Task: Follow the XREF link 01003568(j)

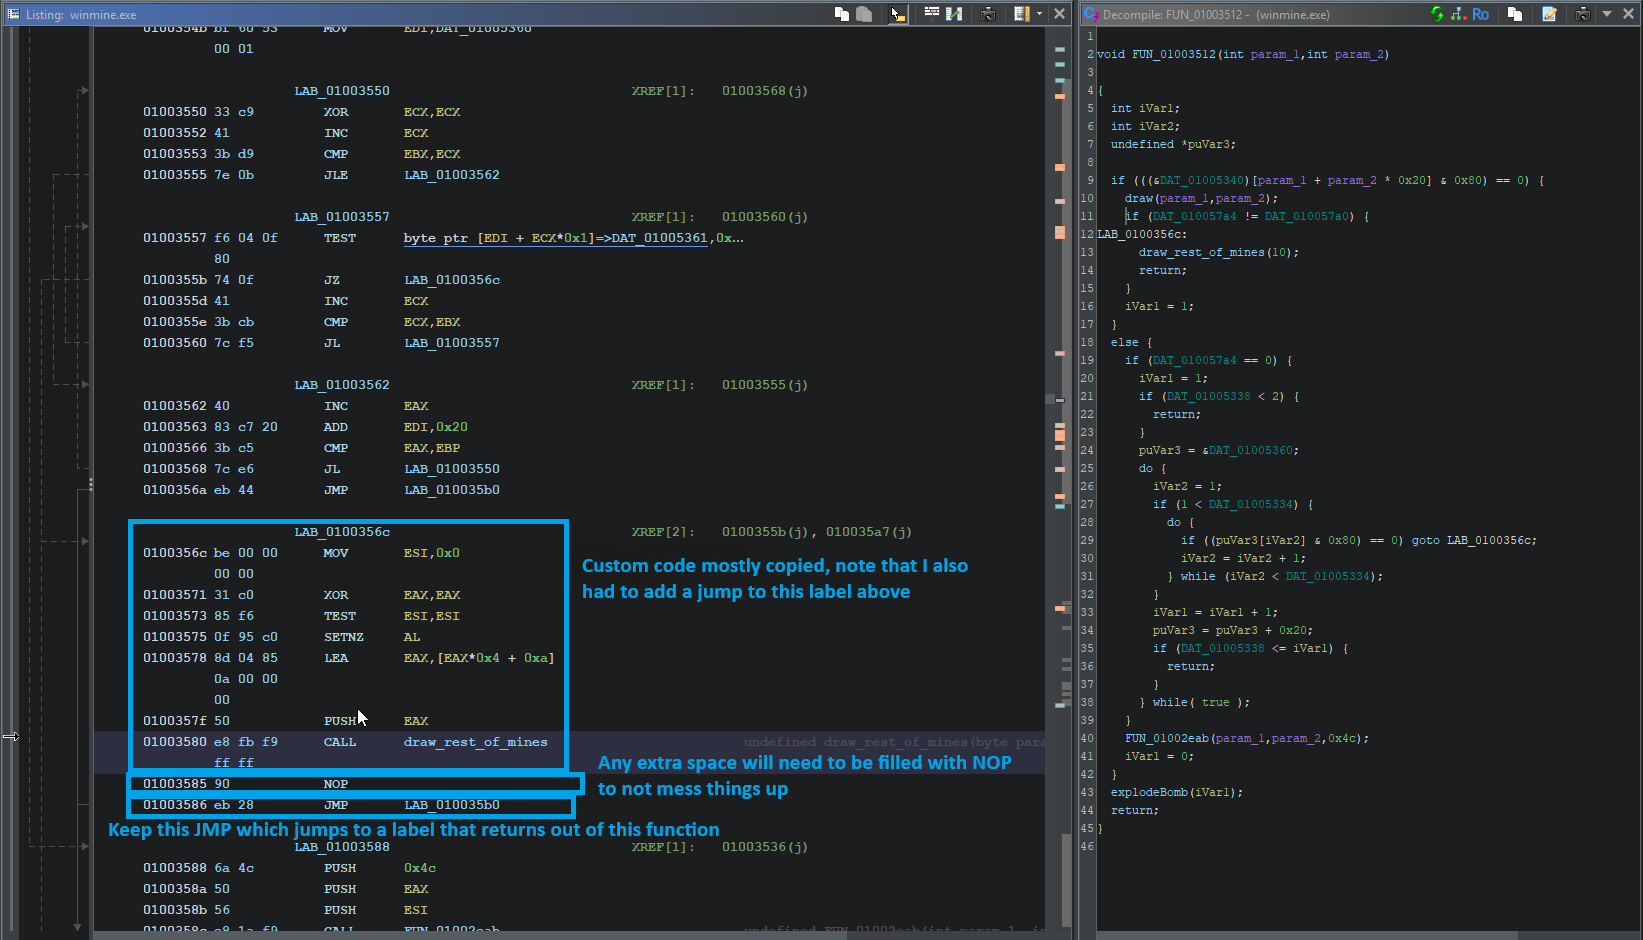Action: pyautogui.click(x=764, y=90)
